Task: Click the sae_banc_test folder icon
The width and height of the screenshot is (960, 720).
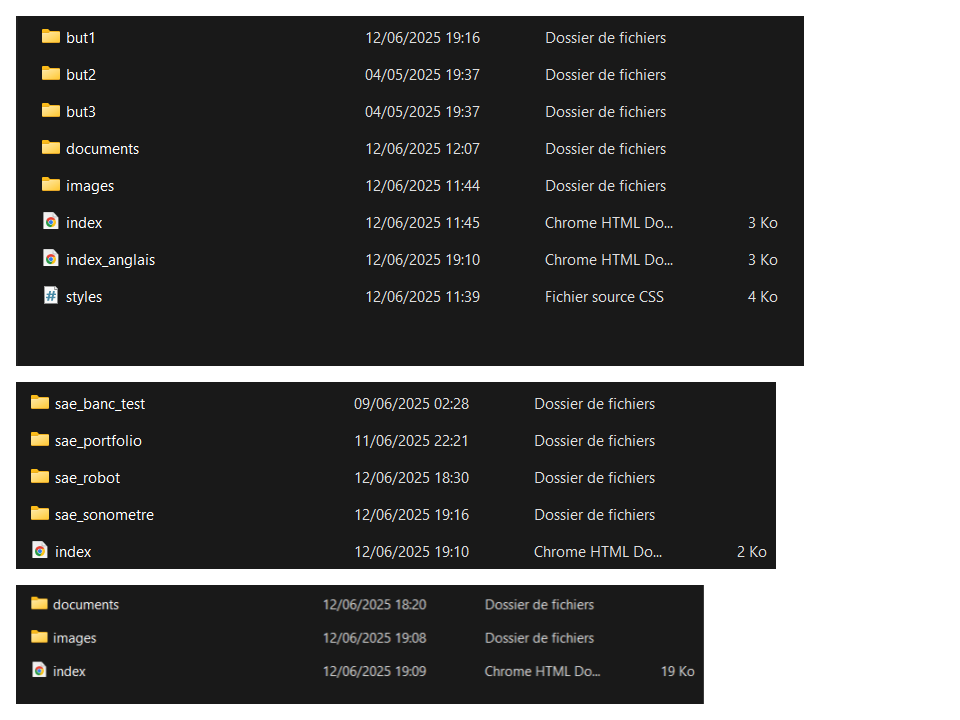Action: click(40, 403)
